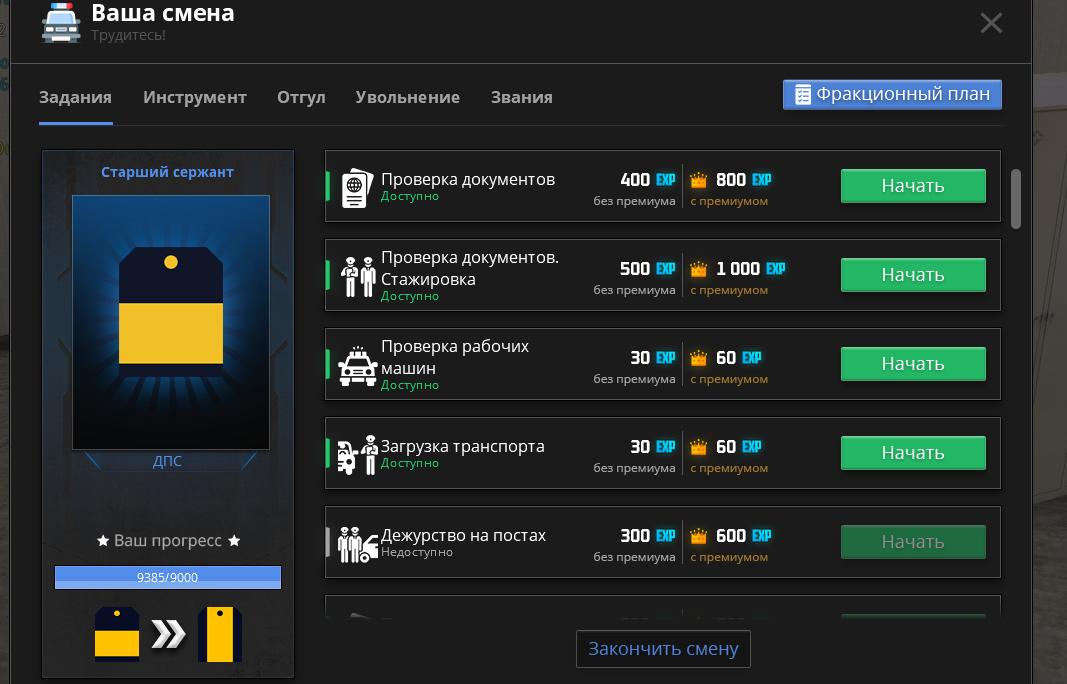This screenshot has height=684, width=1067.
Task: Start the Проверка документов task
Action: pyautogui.click(x=912, y=186)
